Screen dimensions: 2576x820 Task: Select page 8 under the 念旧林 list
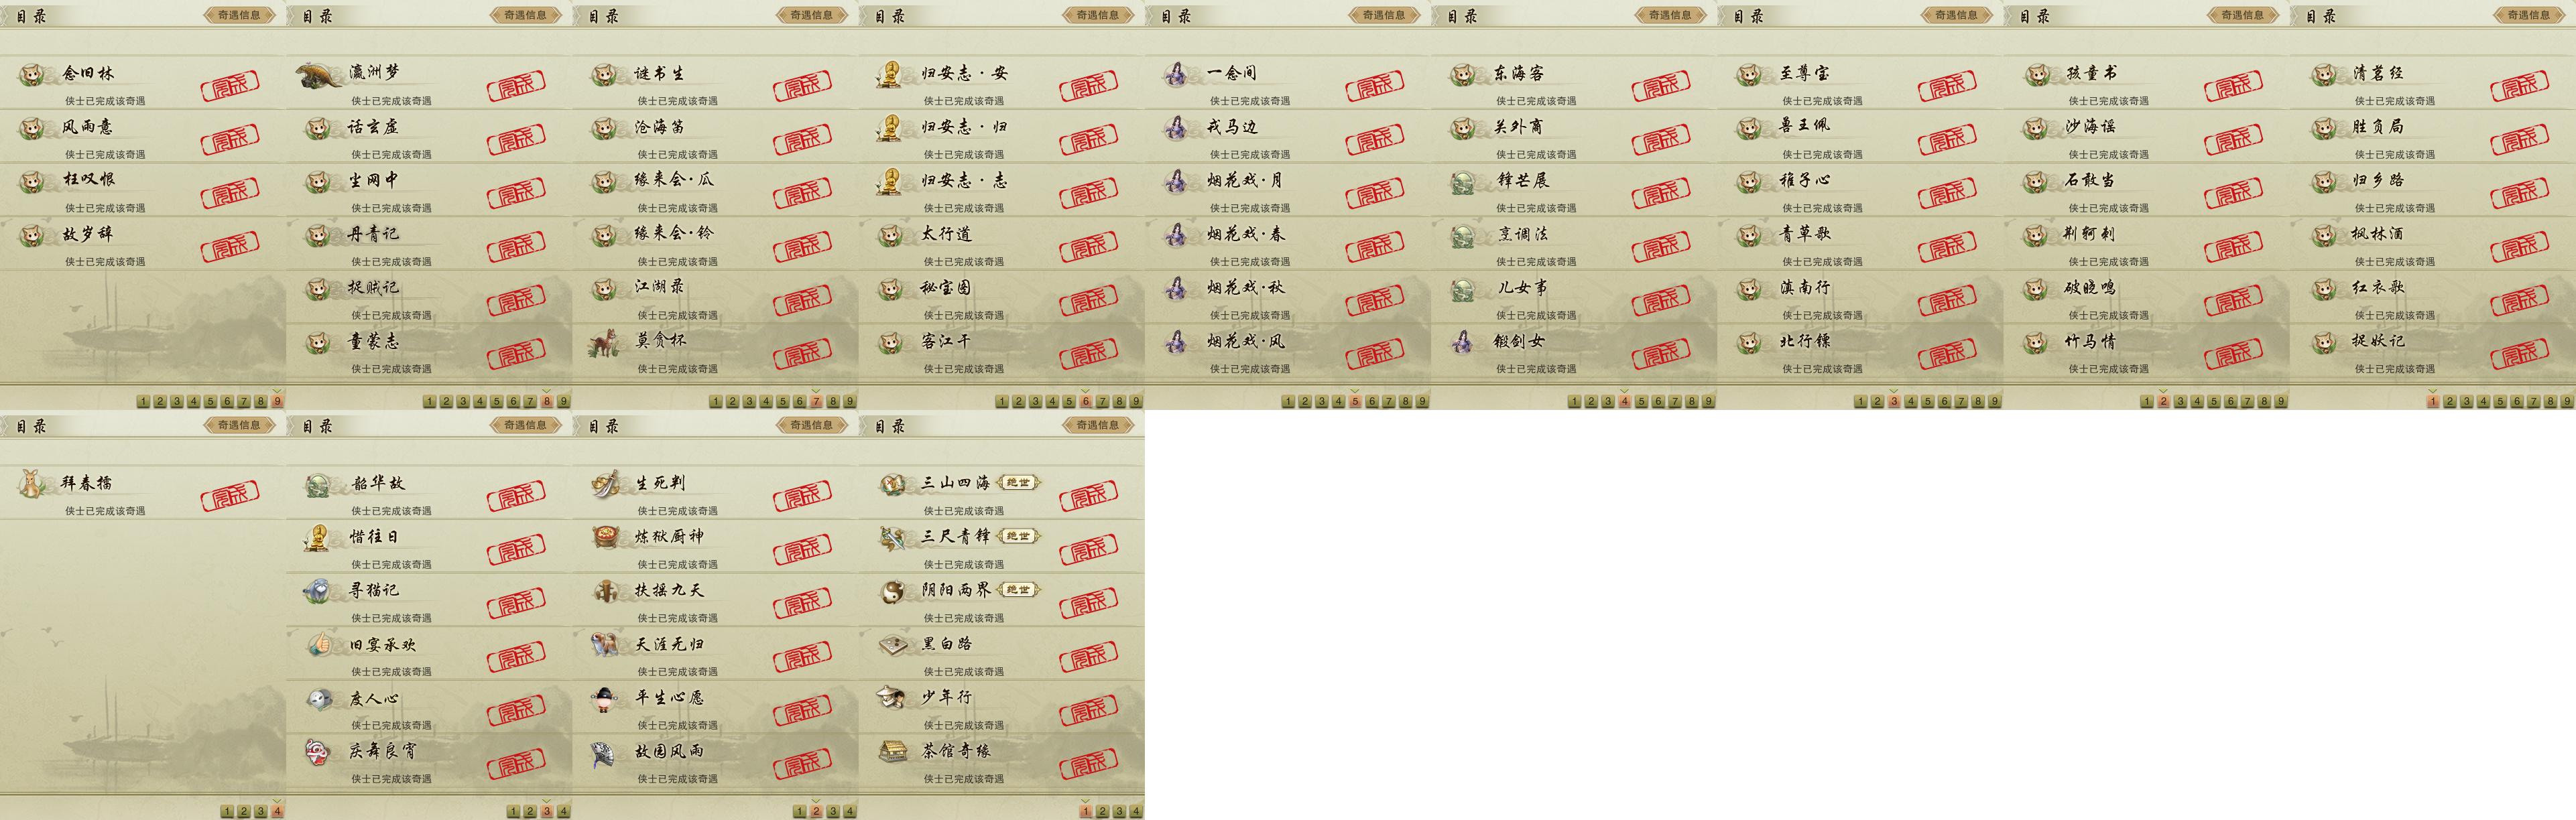261,401
